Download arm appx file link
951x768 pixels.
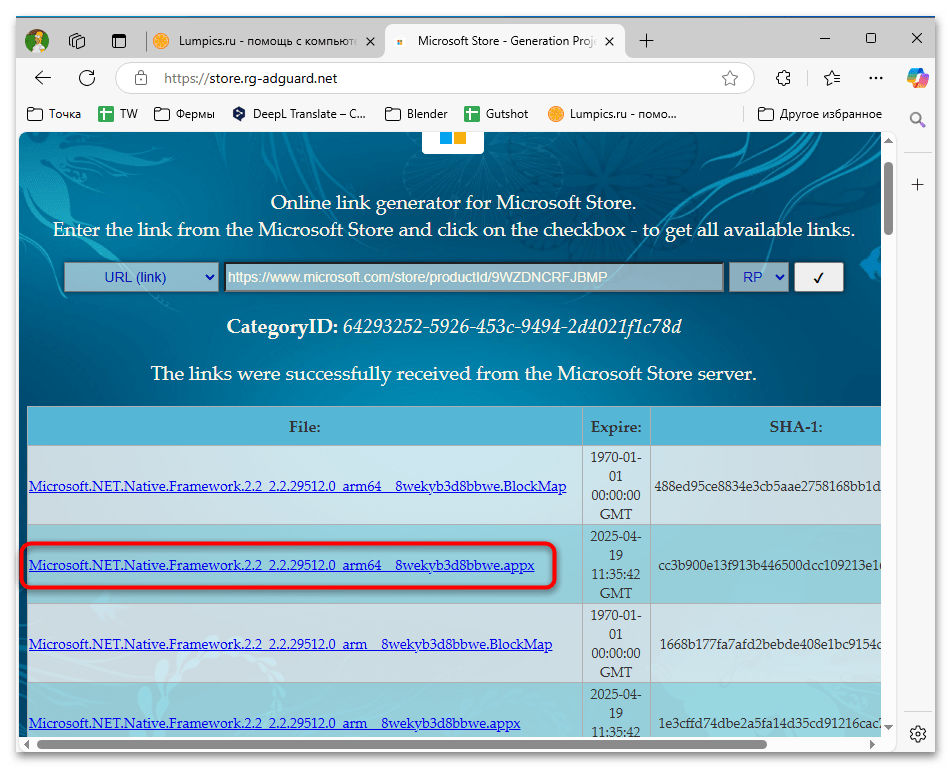274,723
